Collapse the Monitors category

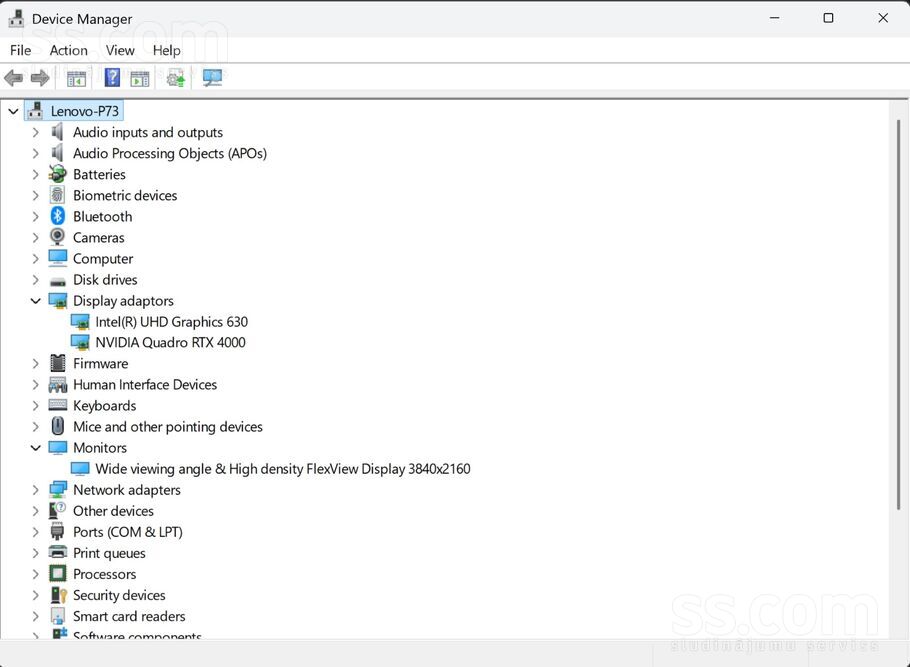point(35,448)
